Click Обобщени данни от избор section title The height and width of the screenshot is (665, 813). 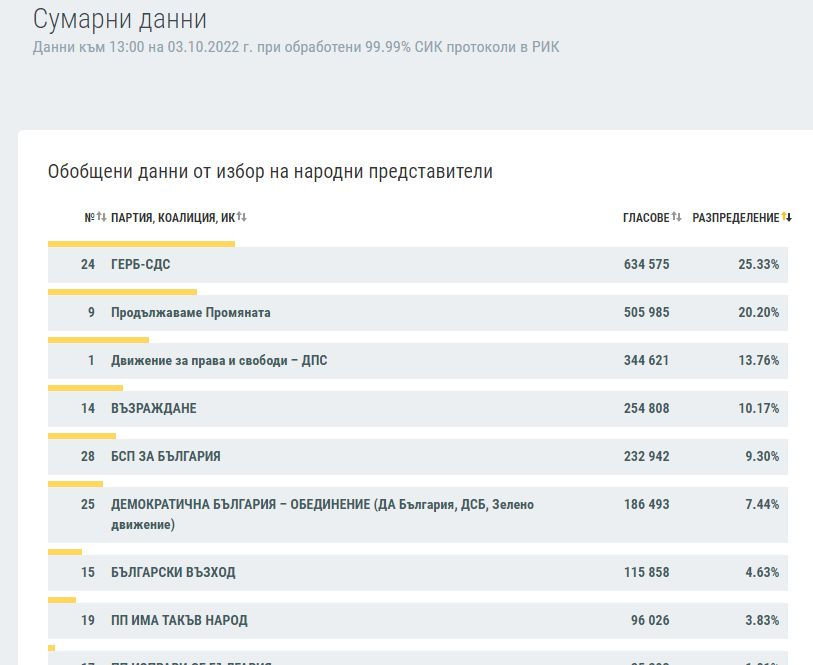click(270, 172)
